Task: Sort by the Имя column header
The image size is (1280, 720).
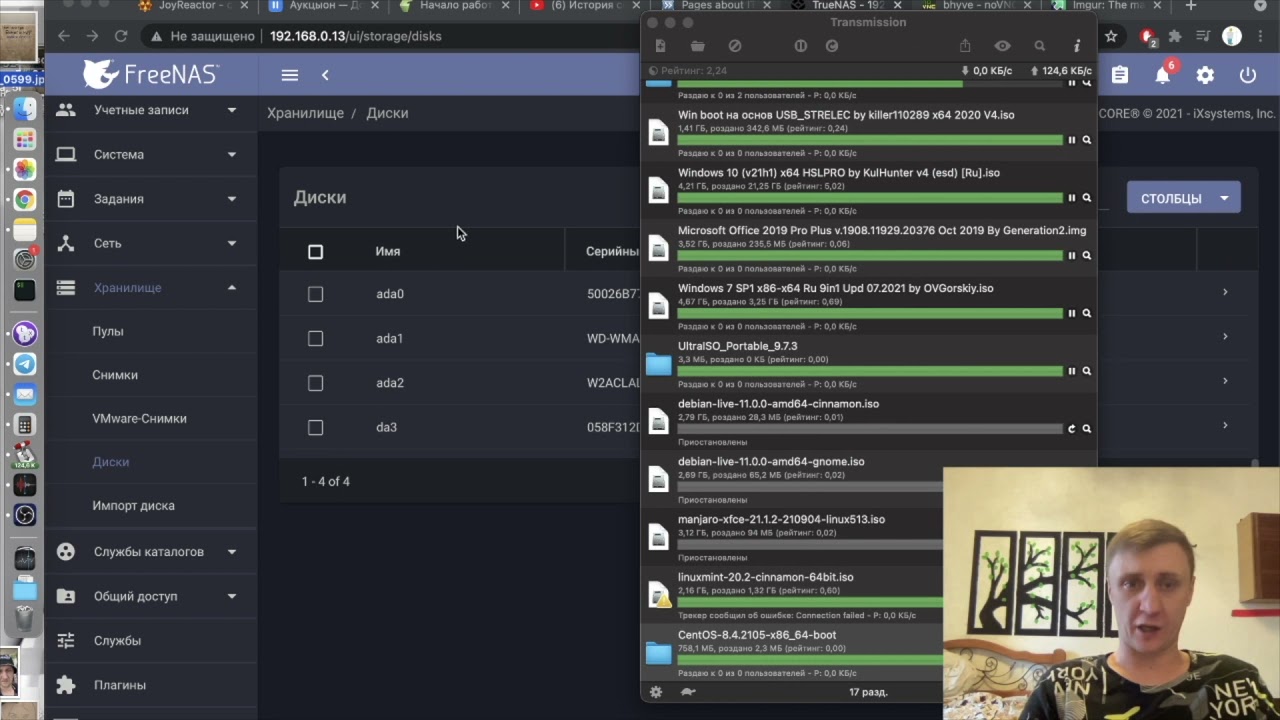Action: [x=388, y=252]
